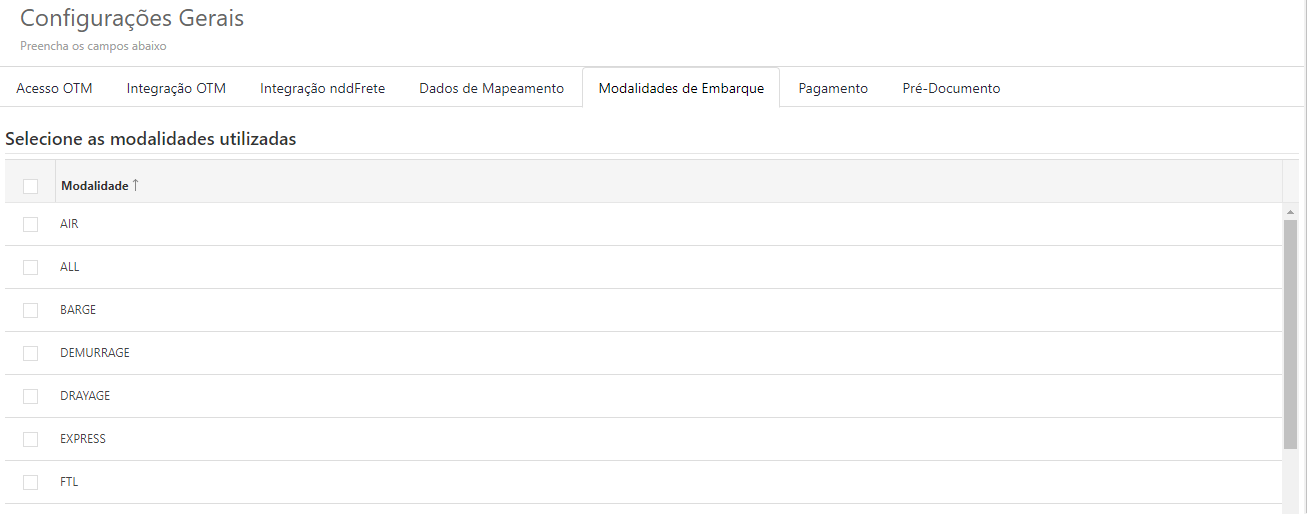The width and height of the screenshot is (1307, 514).
Task: Click the scrollbar up arrow
Action: click(1290, 212)
